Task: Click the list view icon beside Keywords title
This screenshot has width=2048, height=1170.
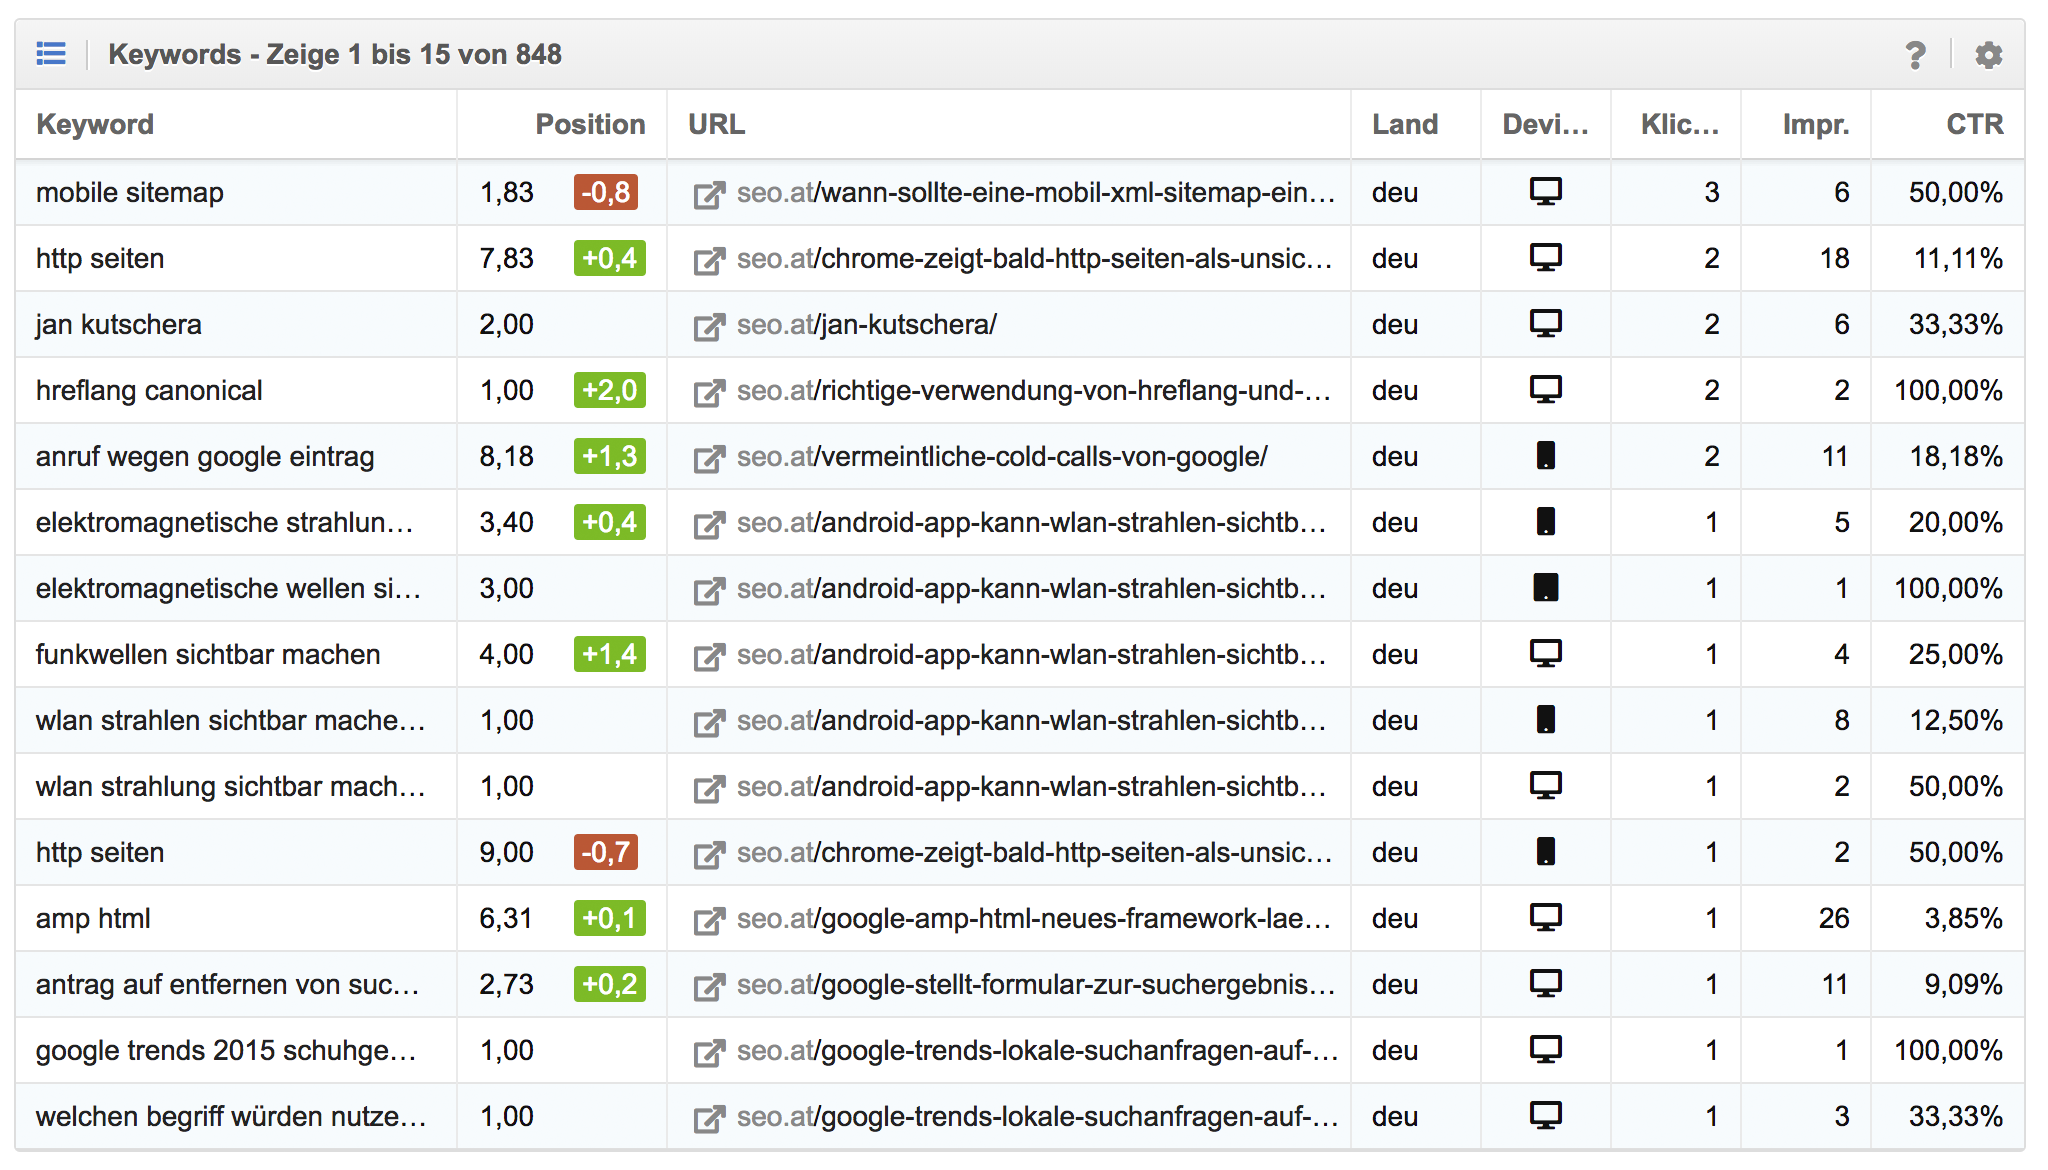Action: click(51, 54)
